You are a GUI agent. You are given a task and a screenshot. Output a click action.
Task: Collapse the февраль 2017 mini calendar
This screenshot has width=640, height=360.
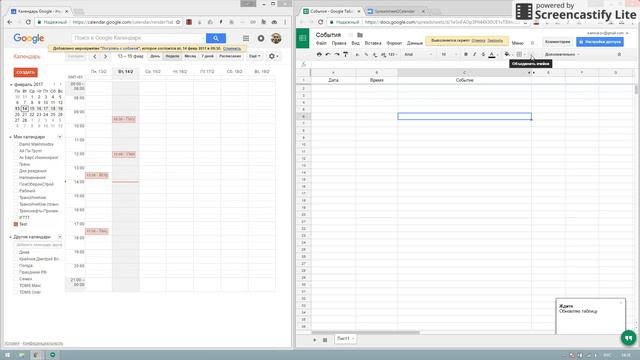click(11, 84)
